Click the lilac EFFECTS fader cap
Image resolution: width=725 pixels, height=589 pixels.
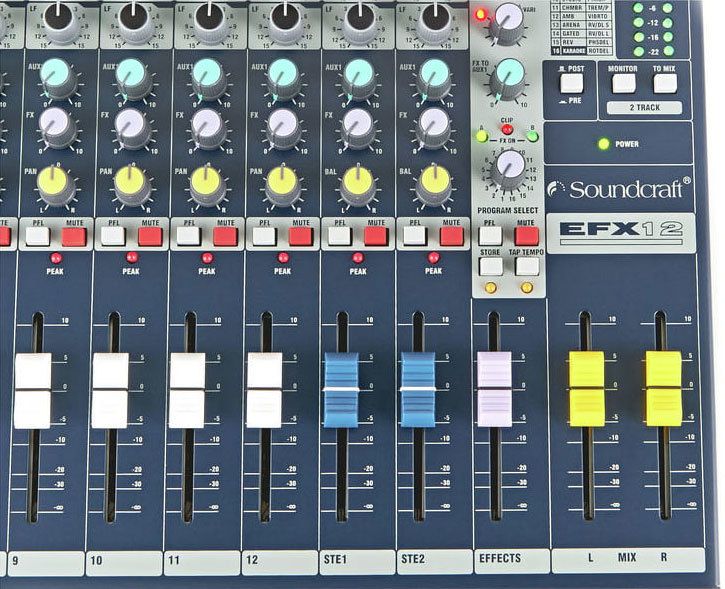[x=494, y=389]
